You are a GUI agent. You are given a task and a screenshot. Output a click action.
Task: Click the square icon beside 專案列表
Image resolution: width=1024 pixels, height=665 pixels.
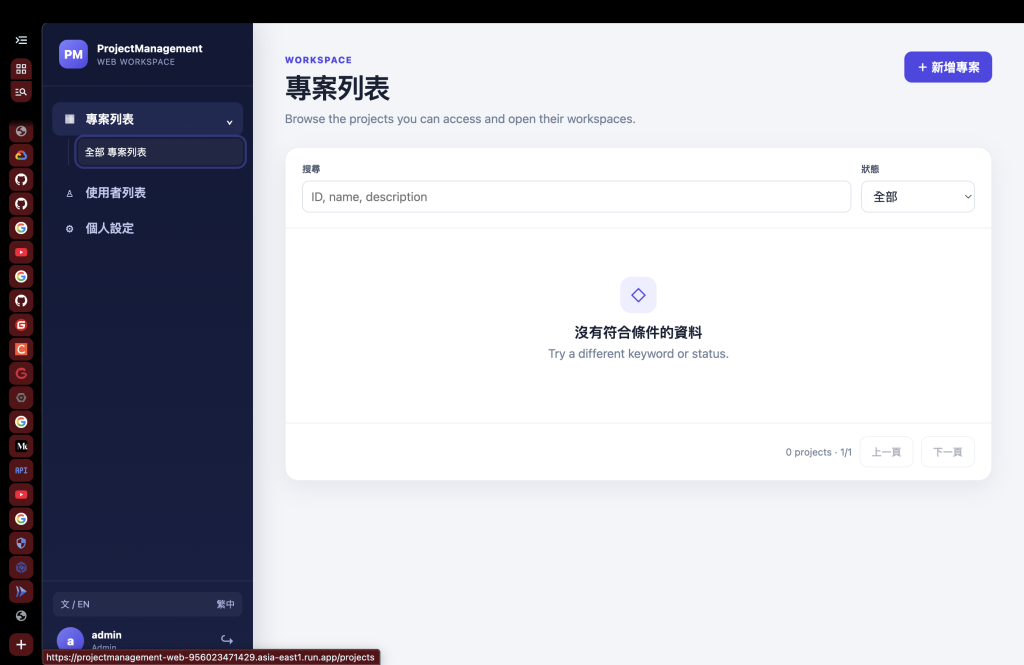point(69,119)
